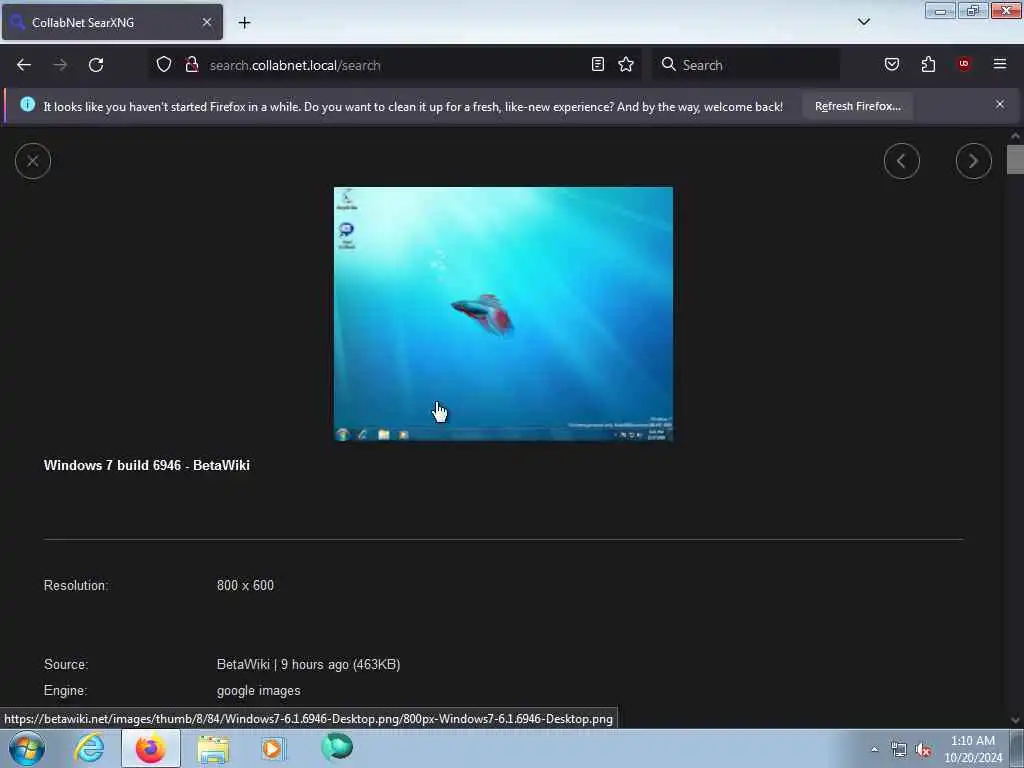
Task: Open the Firefox hamburger menu
Action: 1000,64
